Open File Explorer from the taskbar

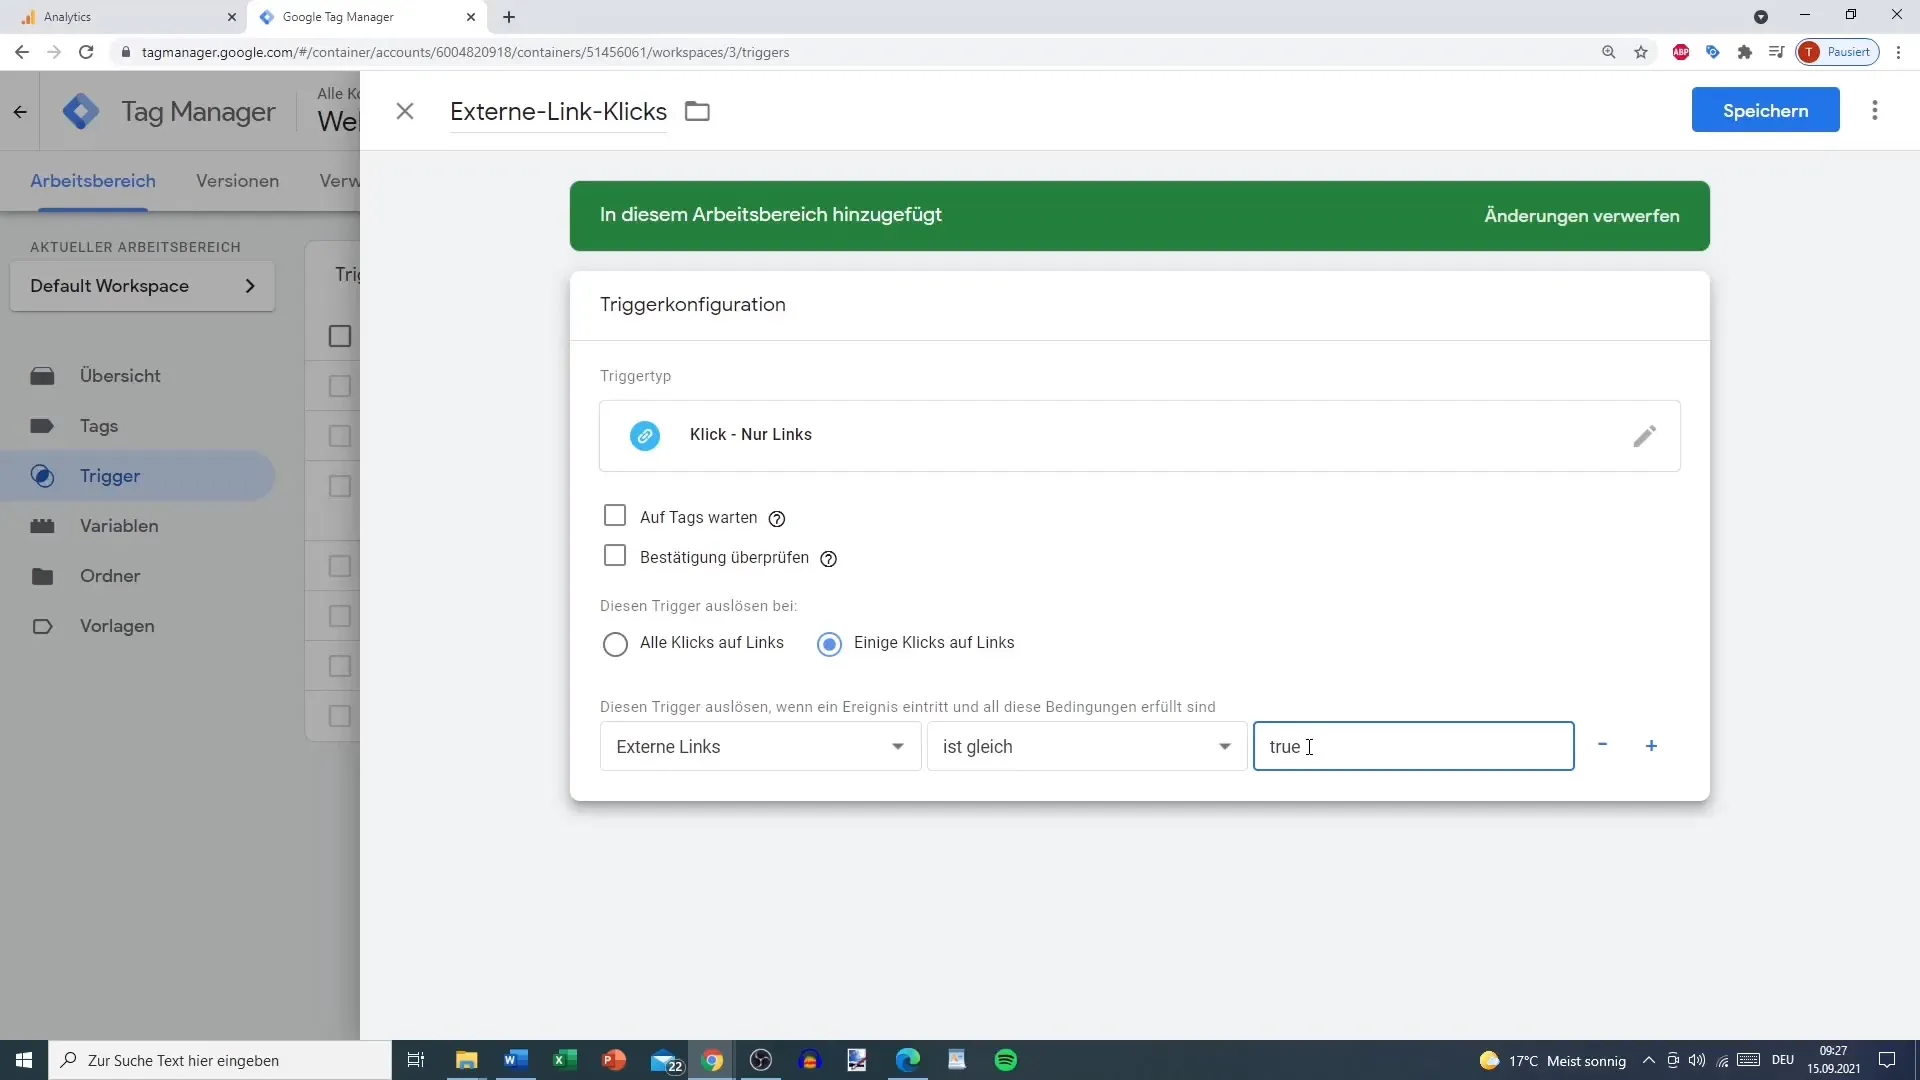(x=467, y=1060)
